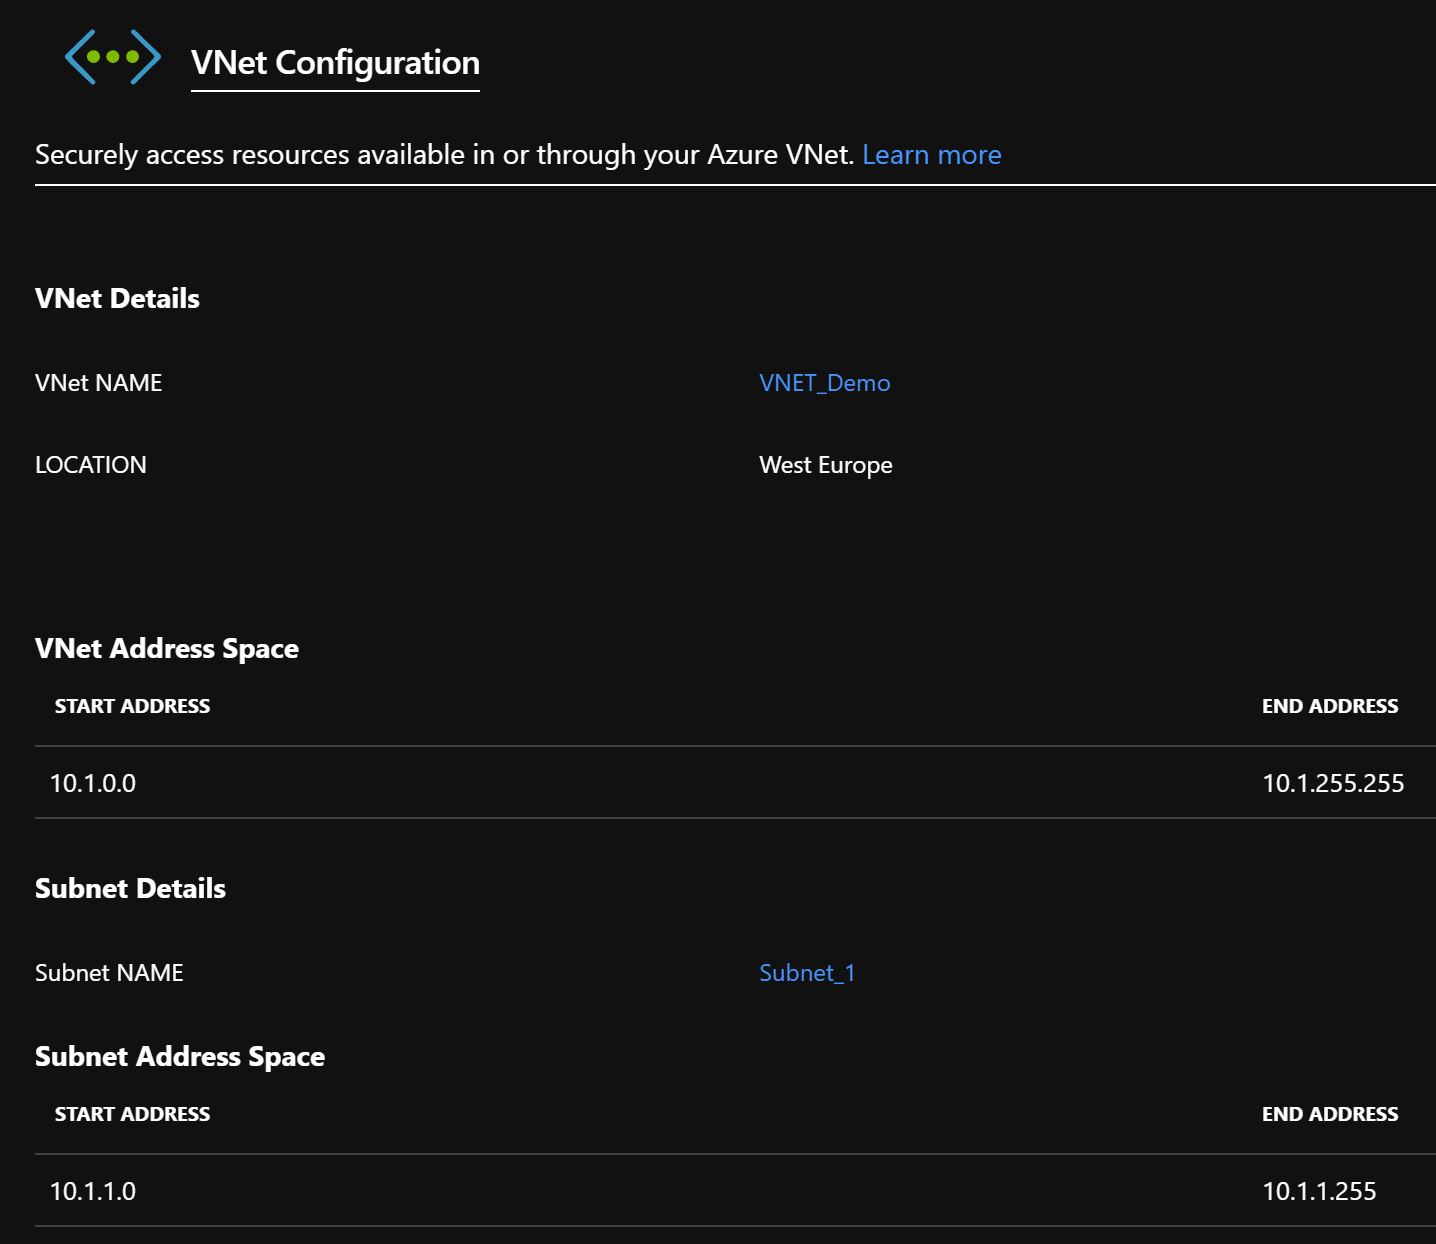Select the 10.1.1.255 subnet end address
1436x1244 pixels.
coord(1318,1191)
